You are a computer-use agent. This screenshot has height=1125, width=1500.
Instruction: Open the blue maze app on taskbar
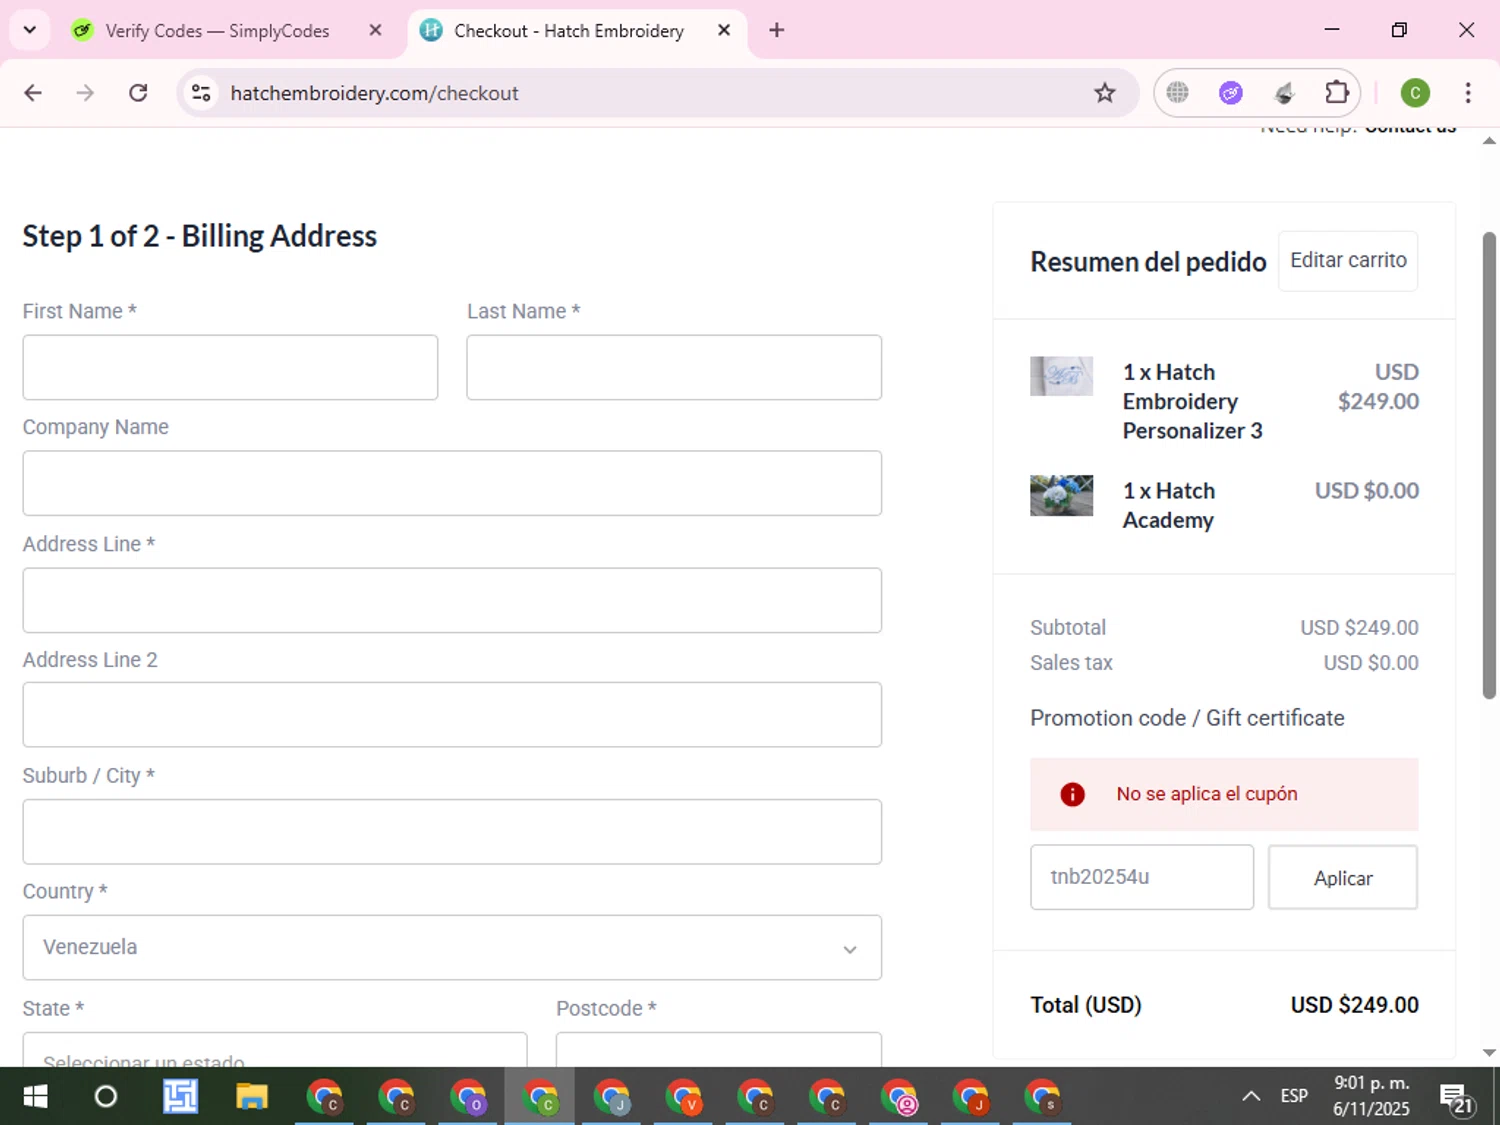pyautogui.click(x=180, y=1097)
